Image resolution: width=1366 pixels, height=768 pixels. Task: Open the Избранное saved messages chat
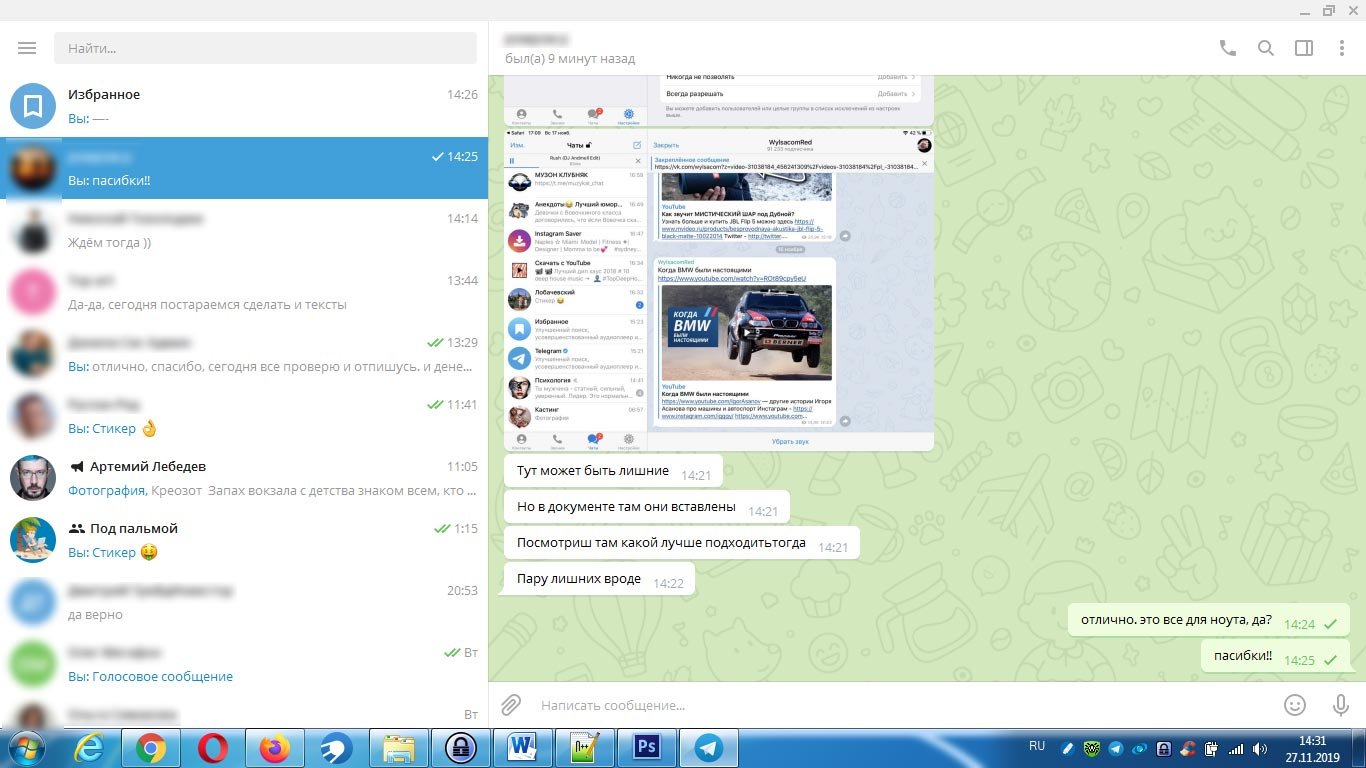244,106
